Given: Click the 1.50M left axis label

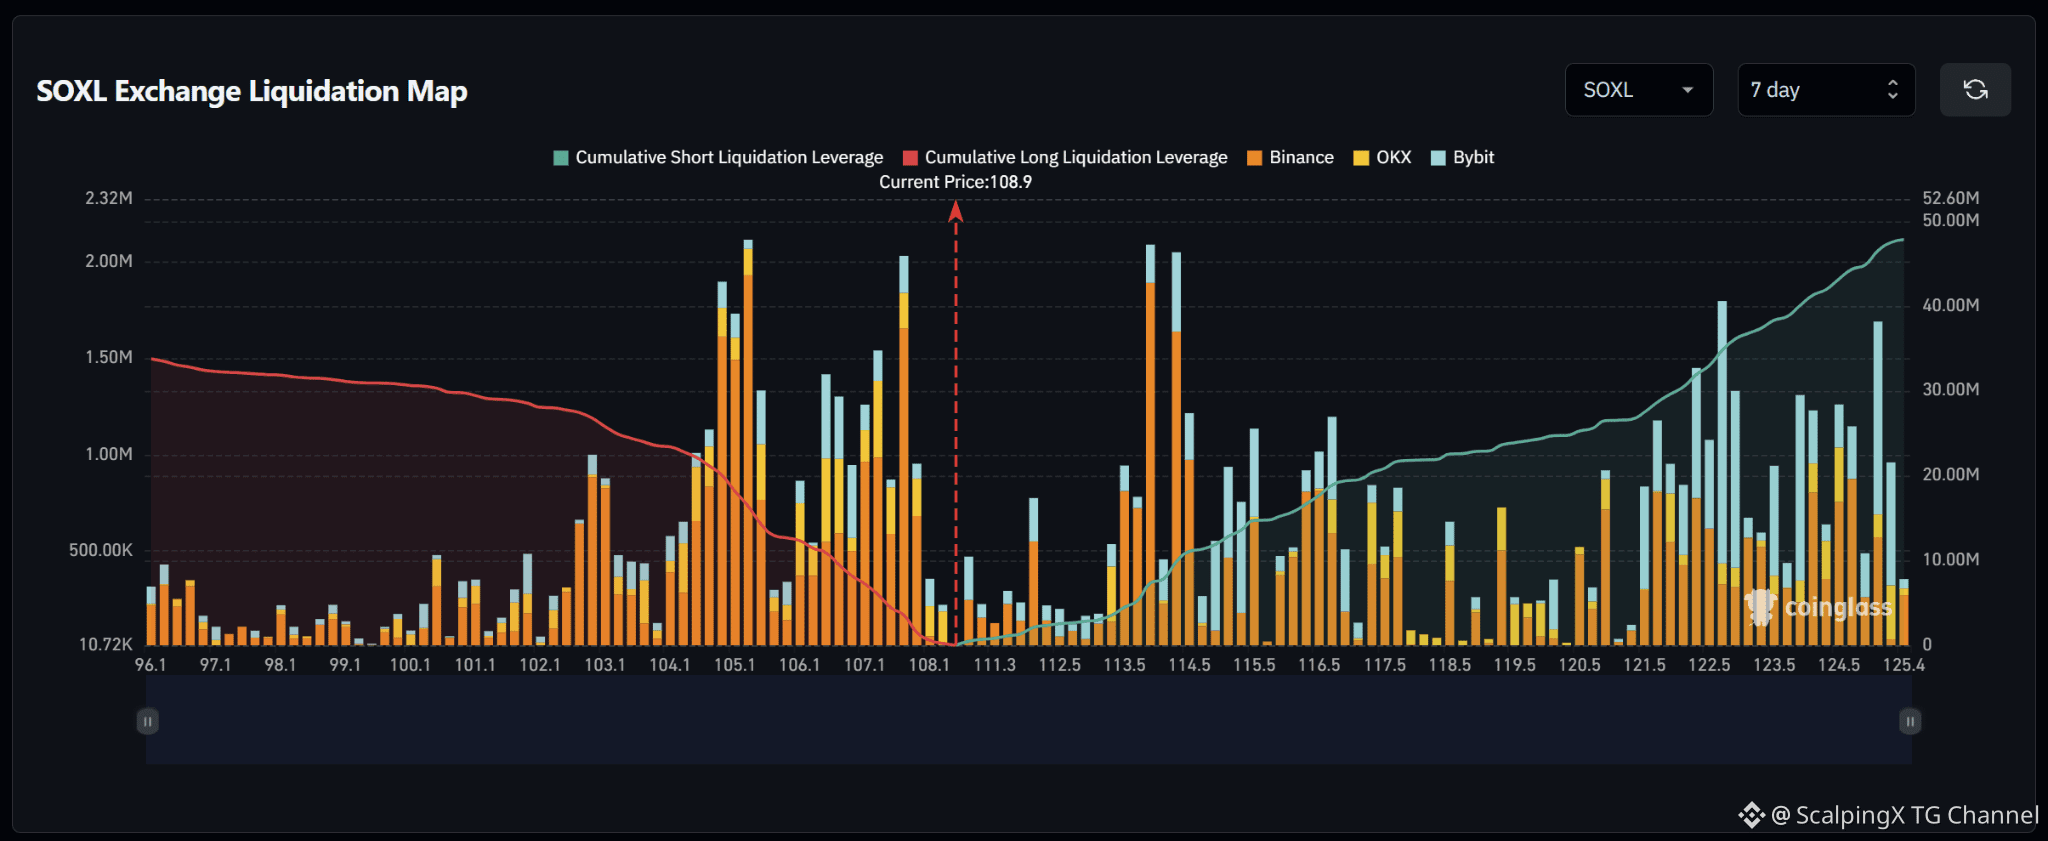Looking at the screenshot, I should point(109,357).
